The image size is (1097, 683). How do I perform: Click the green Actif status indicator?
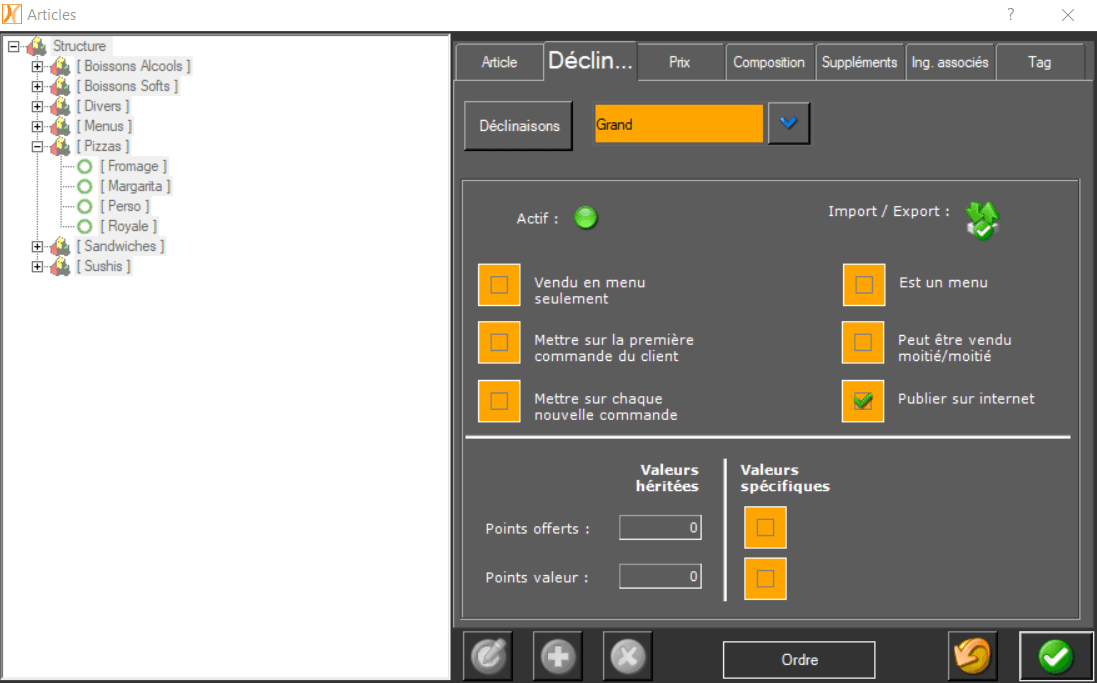[x=586, y=217]
